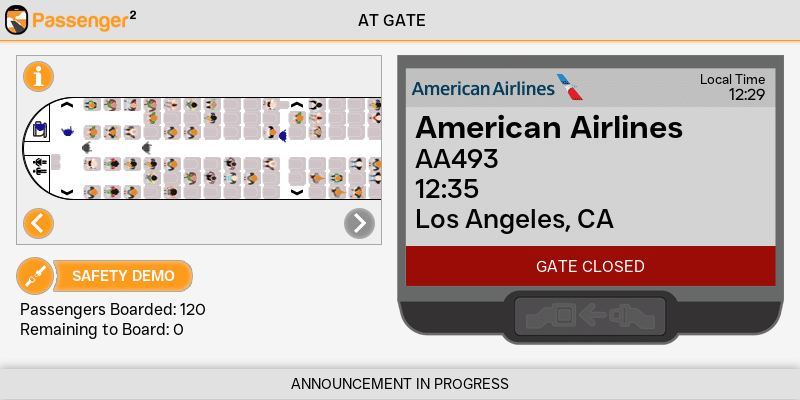The image size is (800, 400).
Task: Click the blue flight attendant near cockpit
Action: (67, 131)
